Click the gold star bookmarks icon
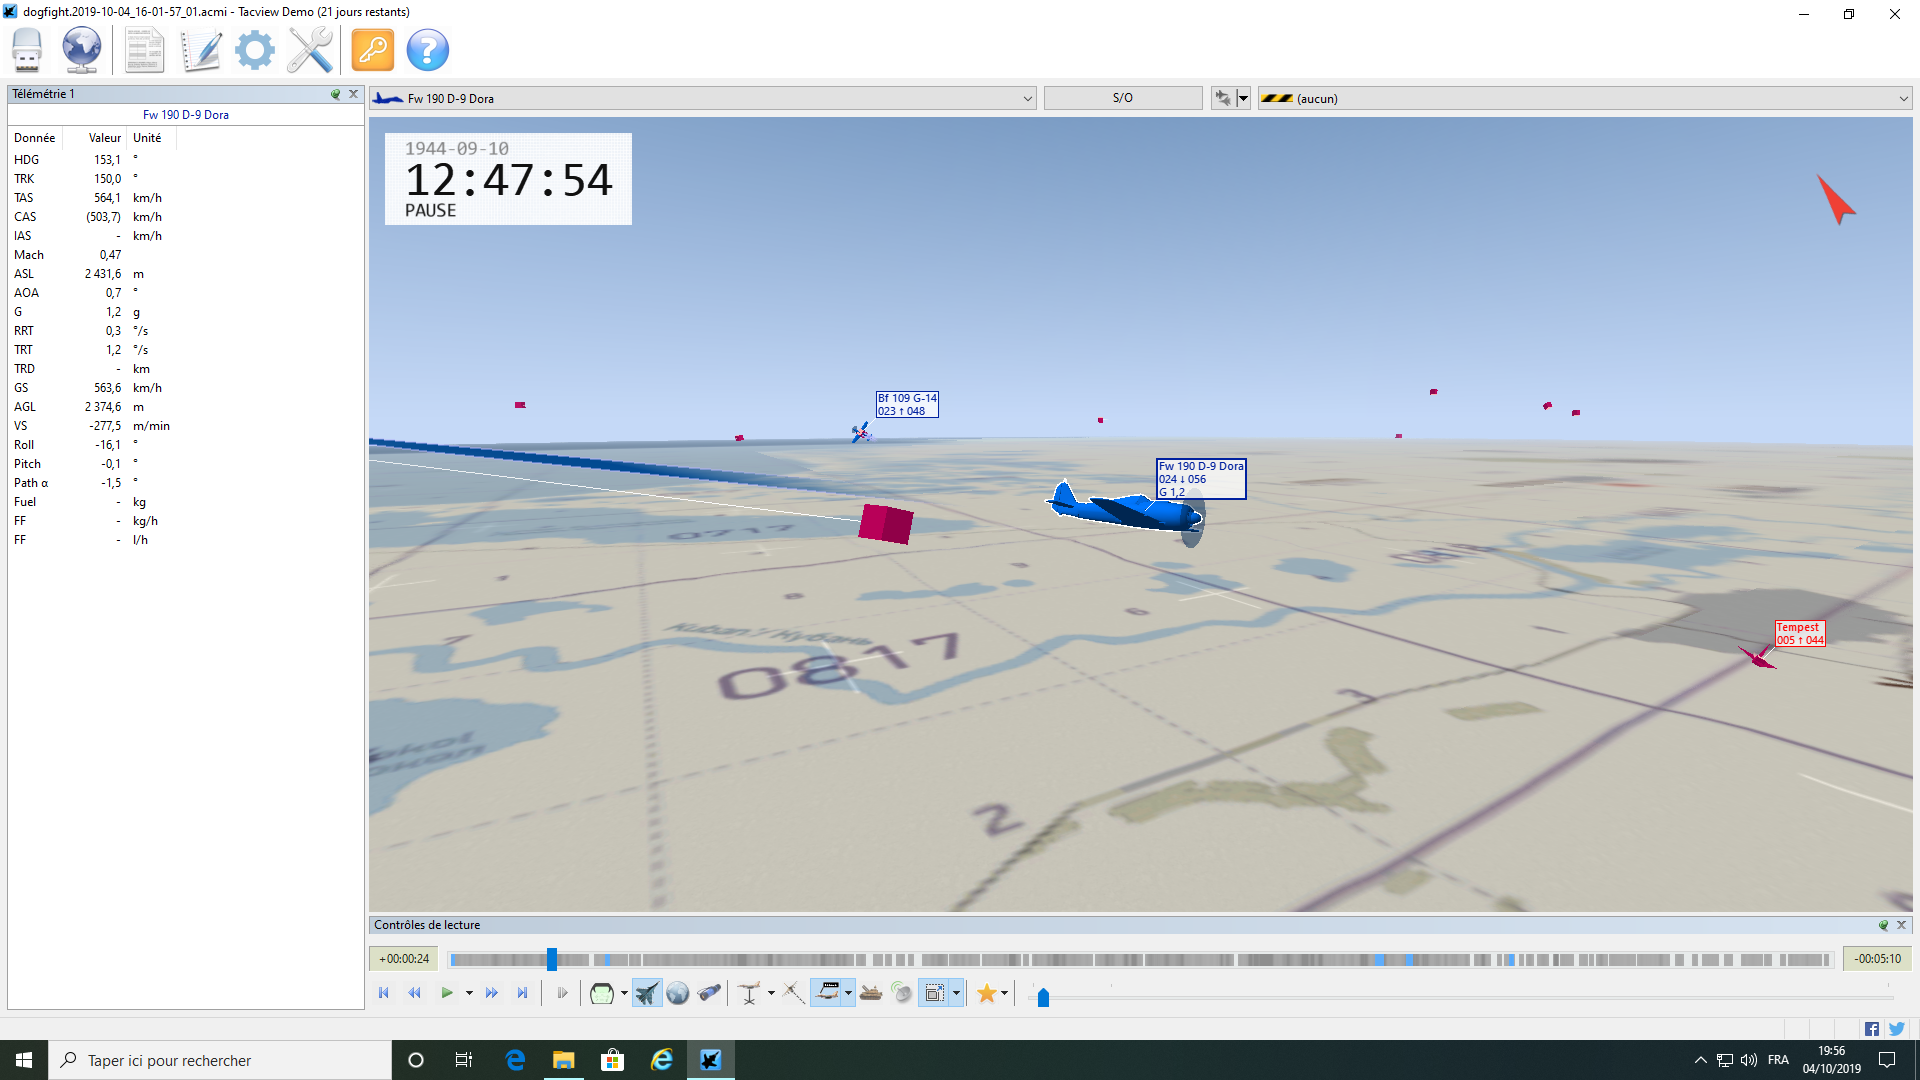Image resolution: width=1920 pixels, height=1080 pixels. pos(987,993)
